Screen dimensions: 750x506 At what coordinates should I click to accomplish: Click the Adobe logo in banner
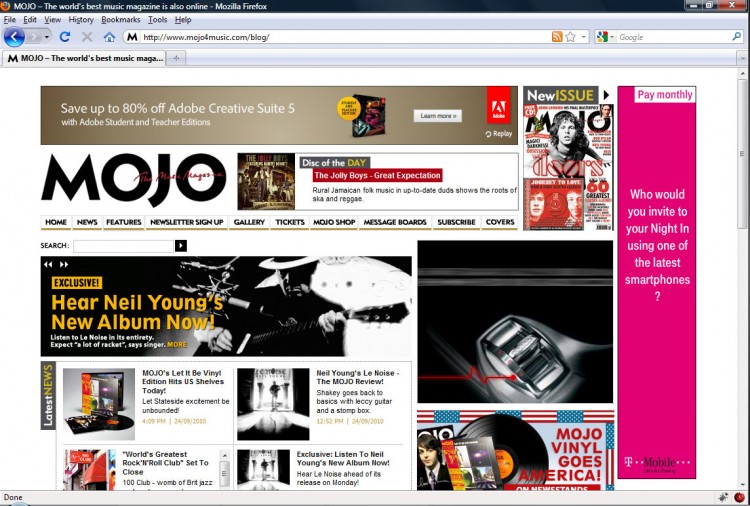point(498,106)
